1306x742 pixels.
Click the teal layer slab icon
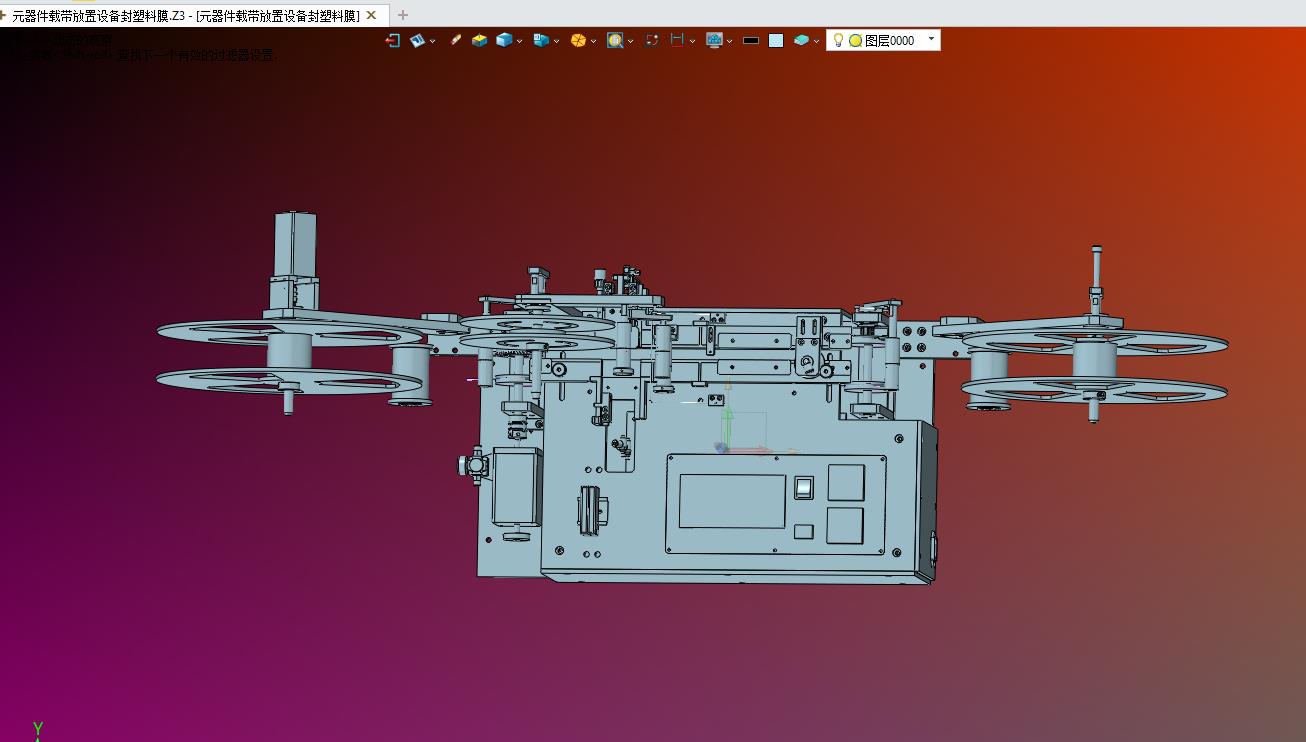point(801,40)
